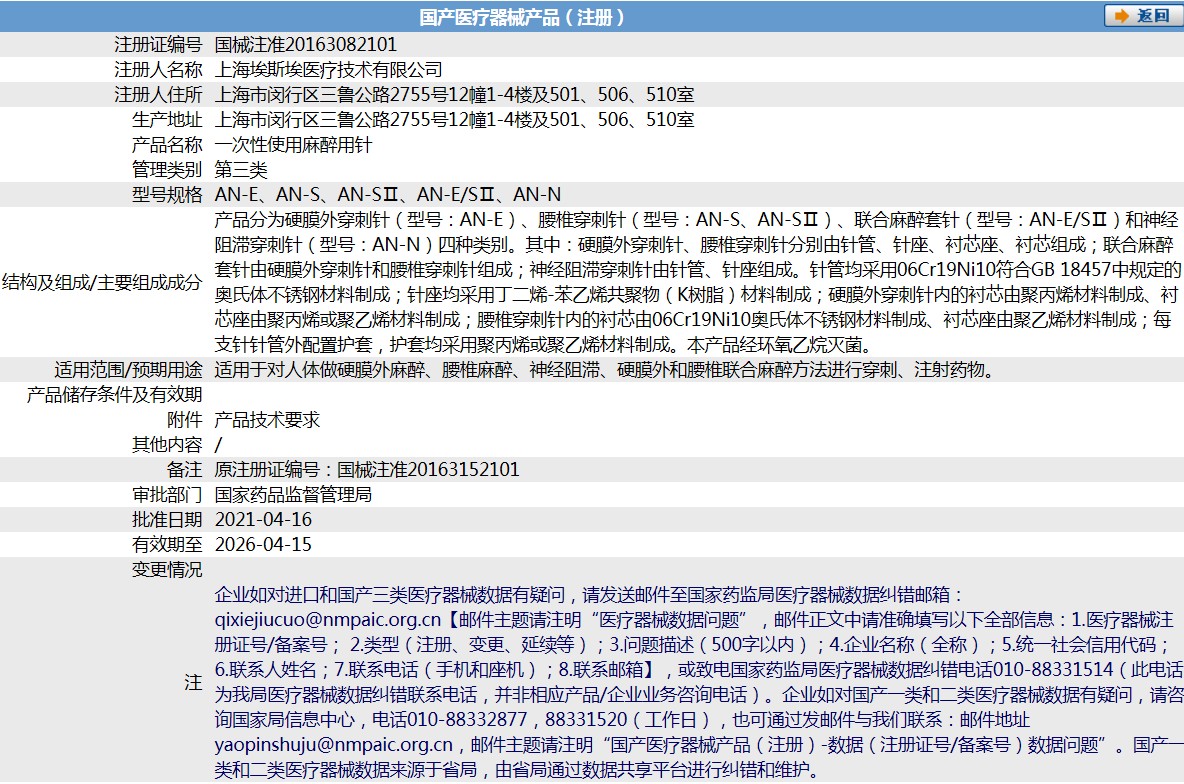
Task: Click the 其他内容 label
Action: click(168, 444)
